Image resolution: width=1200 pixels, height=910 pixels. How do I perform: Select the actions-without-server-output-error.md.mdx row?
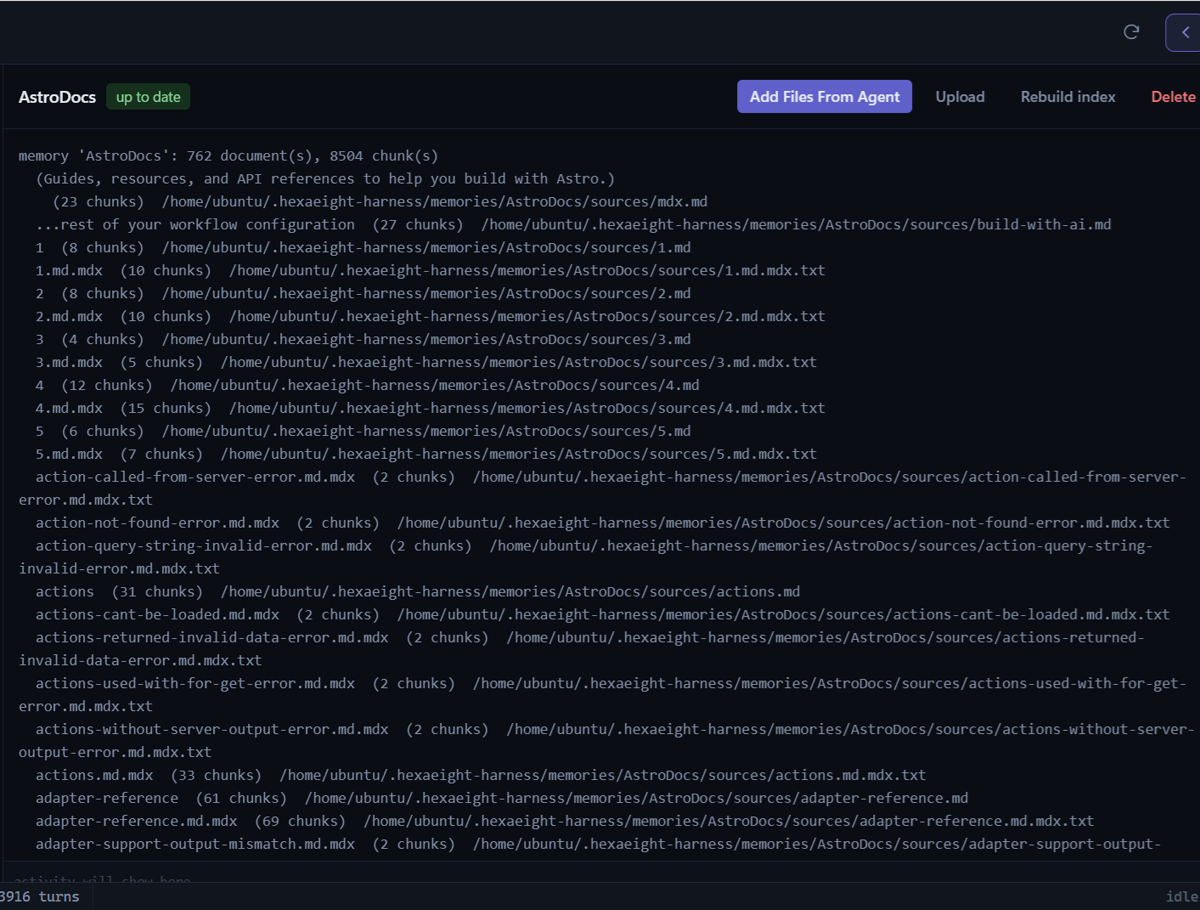606,742
